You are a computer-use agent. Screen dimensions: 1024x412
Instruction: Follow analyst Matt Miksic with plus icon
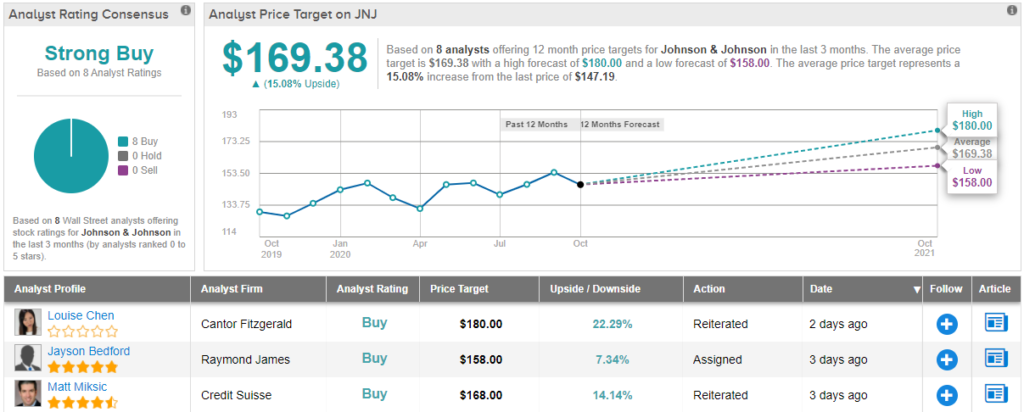pyautogui.click(x=947, y=394)
